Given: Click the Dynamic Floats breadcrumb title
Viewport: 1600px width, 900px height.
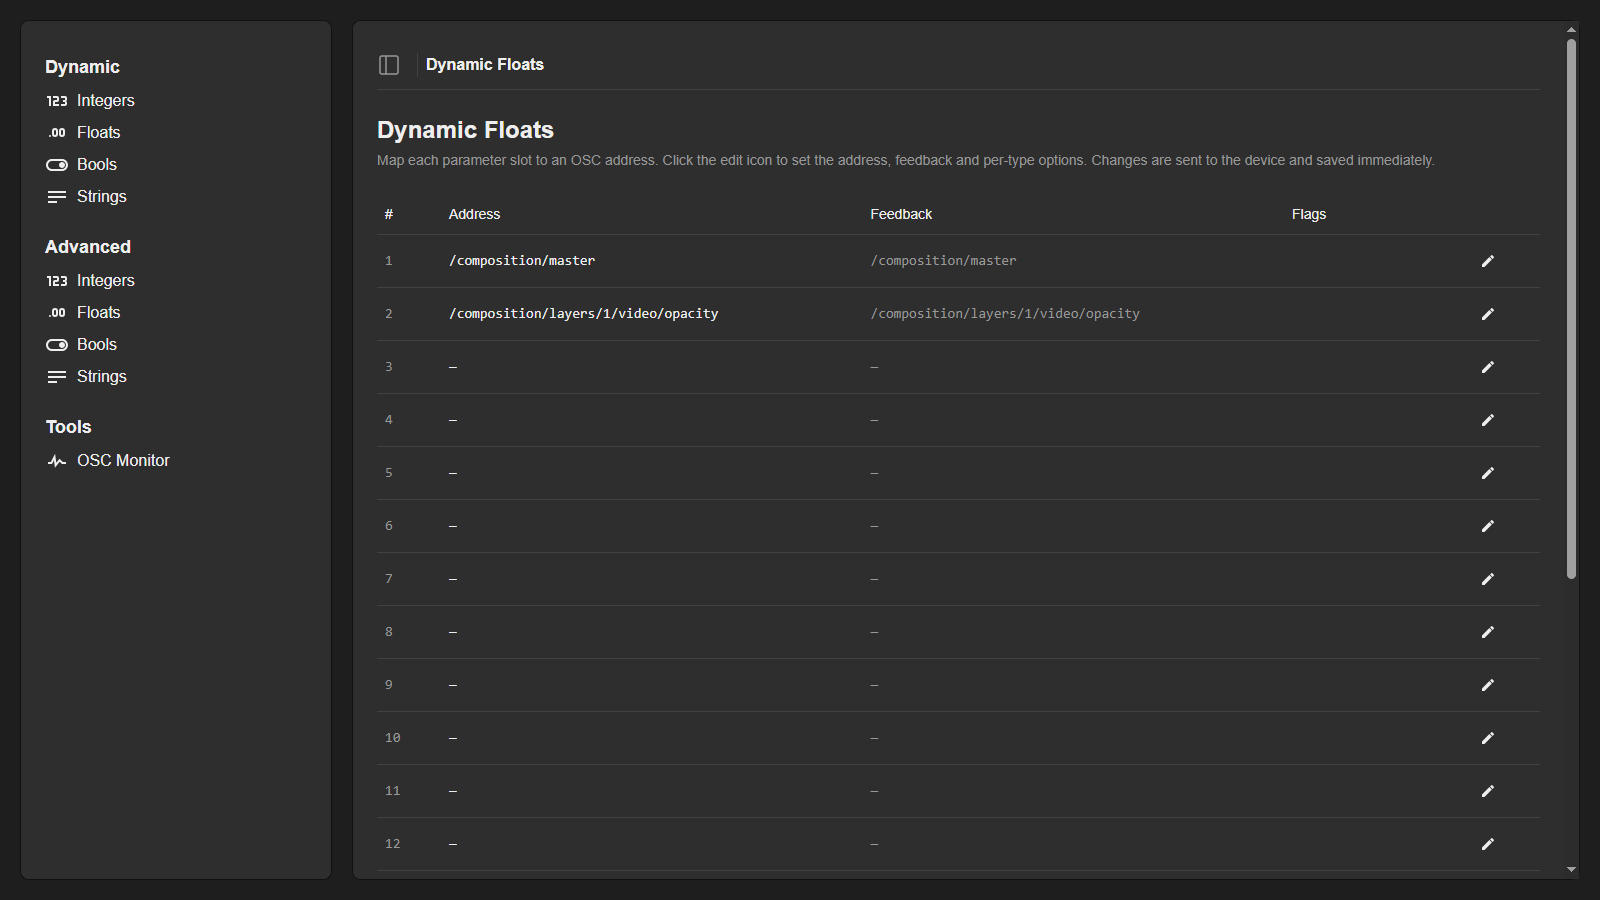Looking at the screenshot, I should [485, 65].
